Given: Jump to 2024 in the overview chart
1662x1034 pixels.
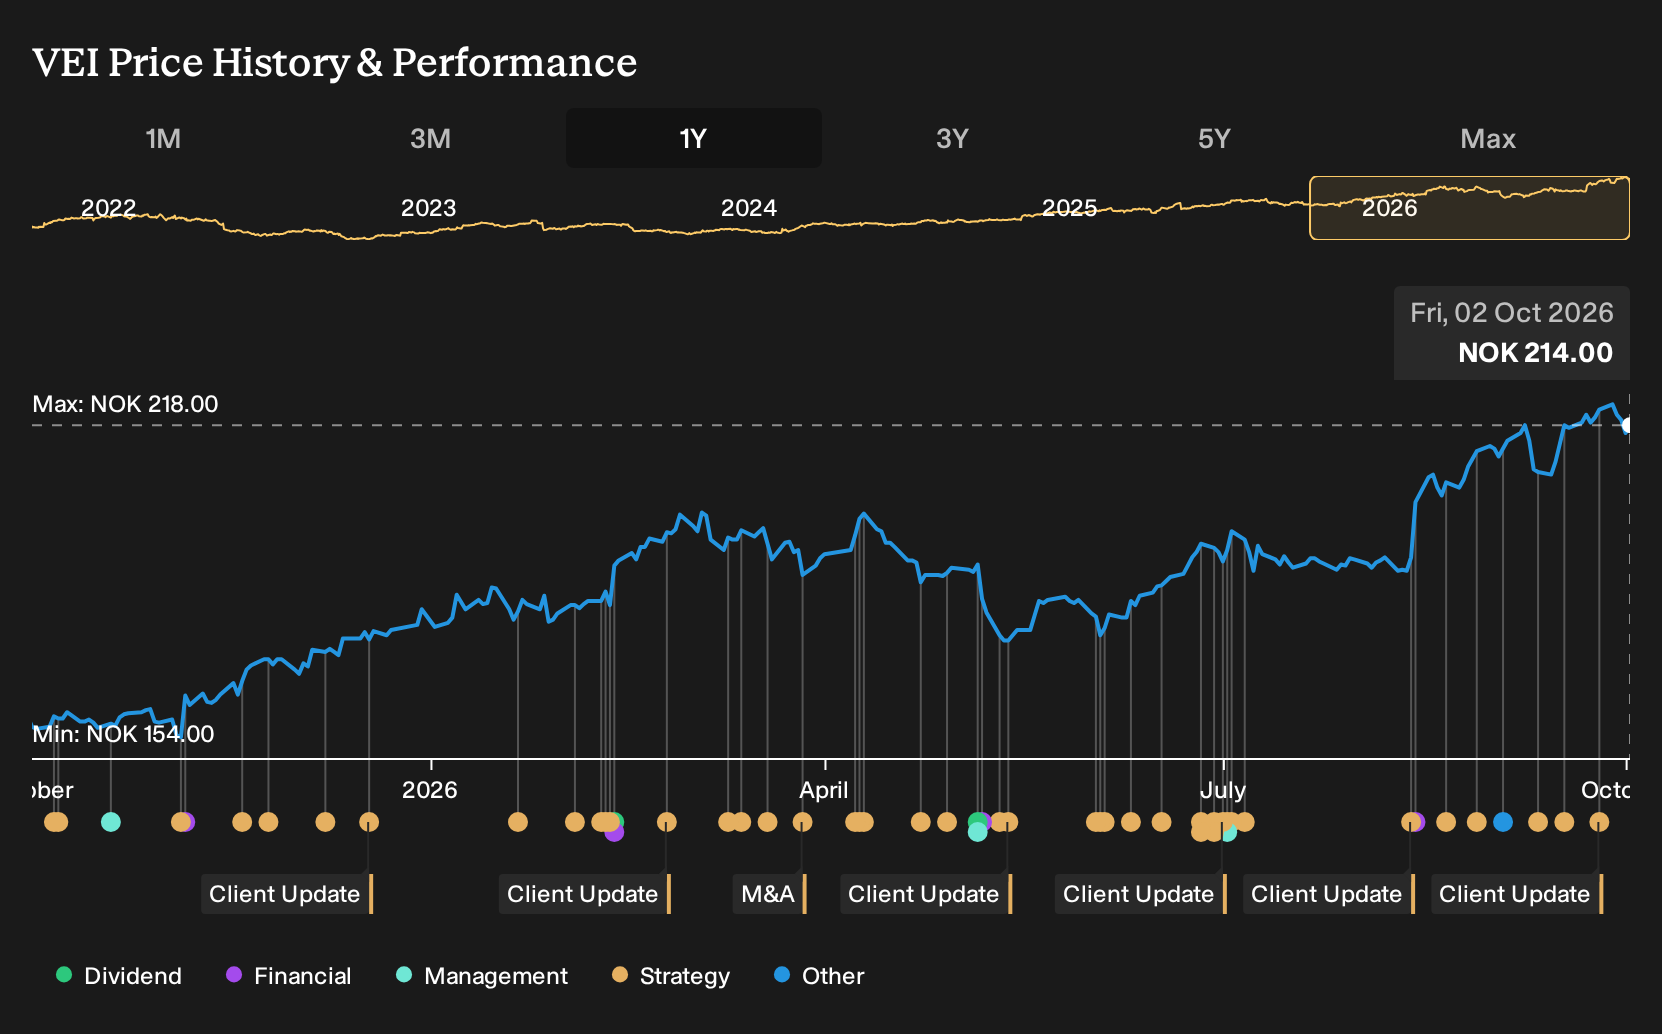Looking at the screenshot, I should [749, 208].
